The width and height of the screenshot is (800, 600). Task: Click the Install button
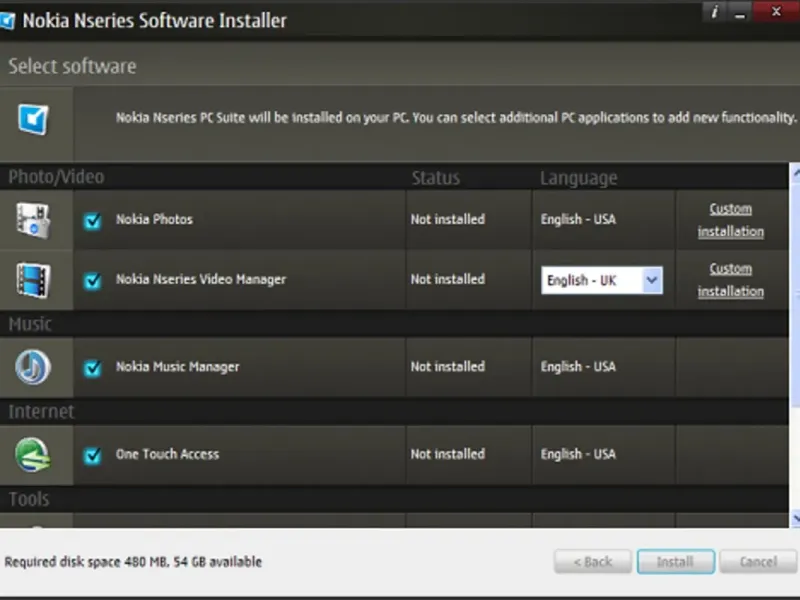(x=676, y=562)
